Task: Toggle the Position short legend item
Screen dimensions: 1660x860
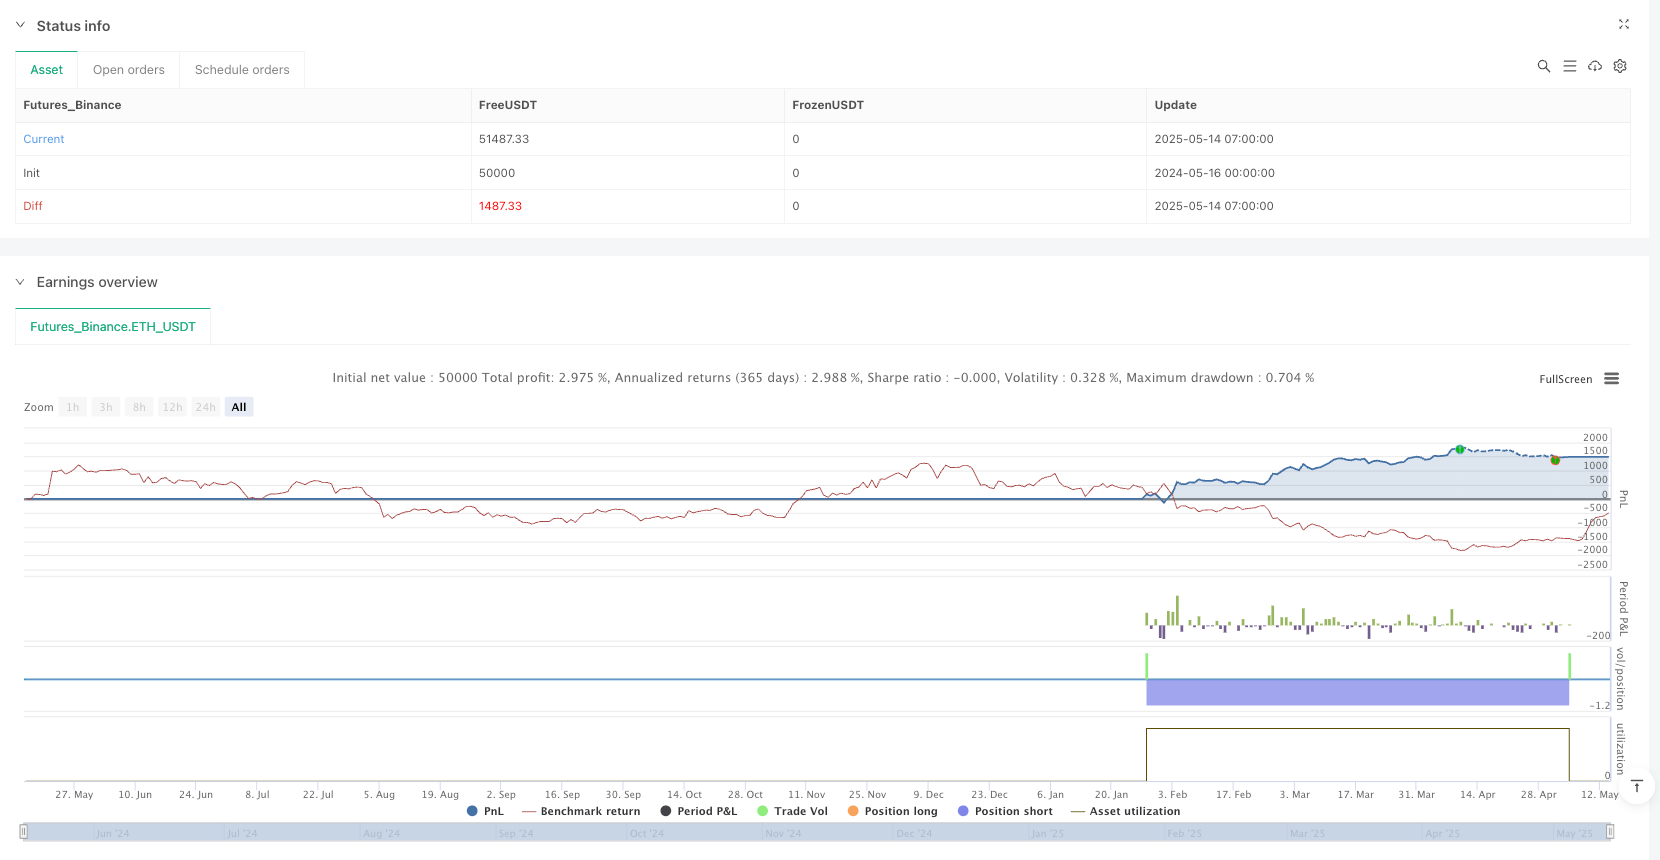Action: [x=1005, y=811]
